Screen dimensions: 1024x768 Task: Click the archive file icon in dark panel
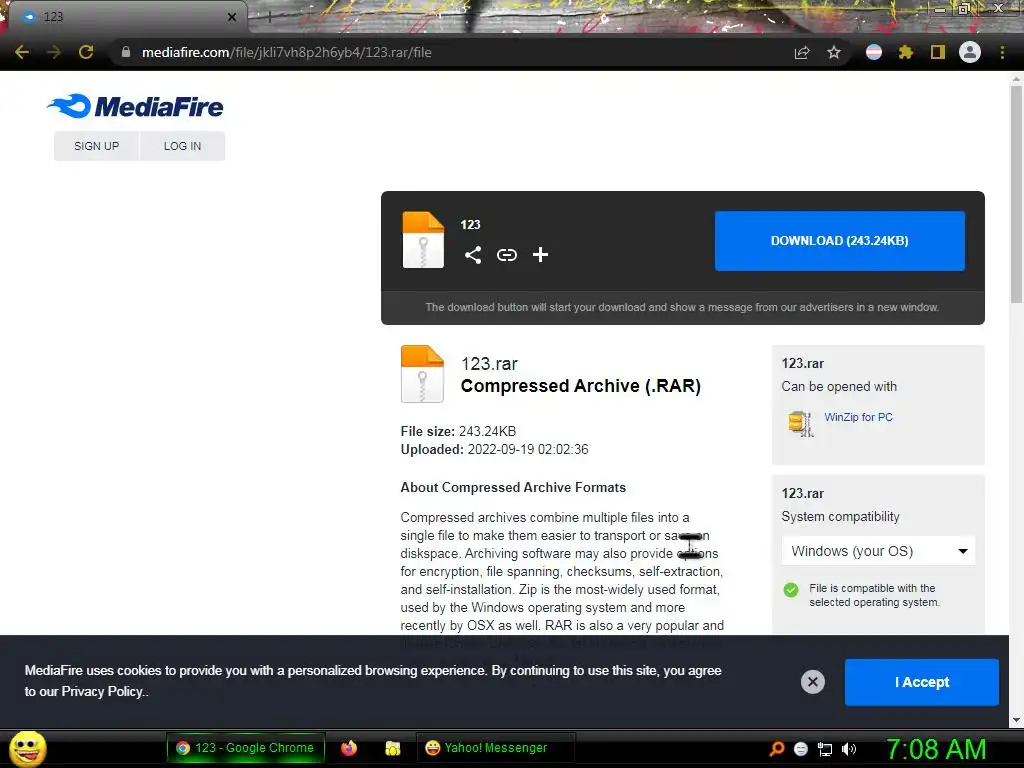(x=423, y=240)
